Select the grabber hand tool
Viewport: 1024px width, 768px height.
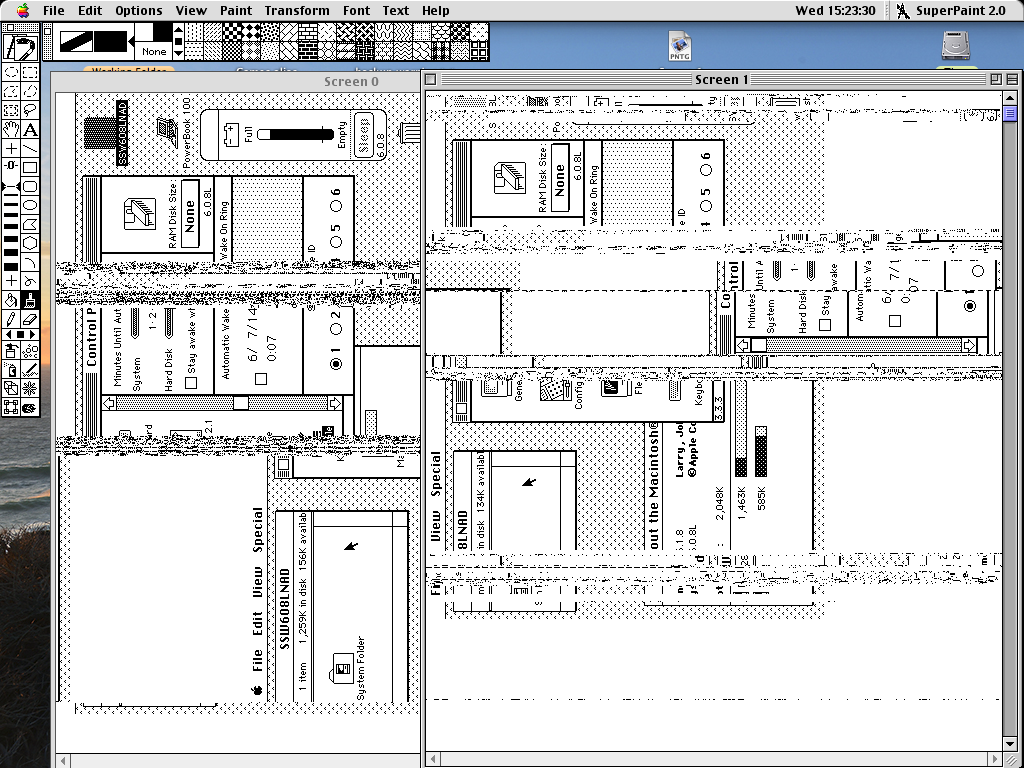(x=11, y=129)
